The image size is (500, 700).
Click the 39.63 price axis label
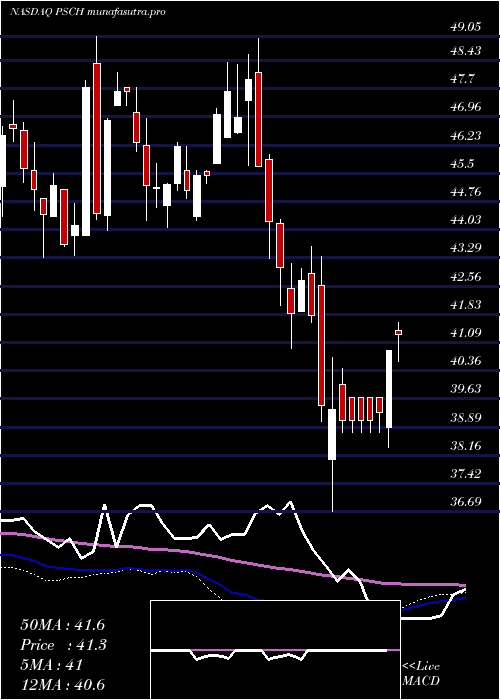tap(465, 389)
